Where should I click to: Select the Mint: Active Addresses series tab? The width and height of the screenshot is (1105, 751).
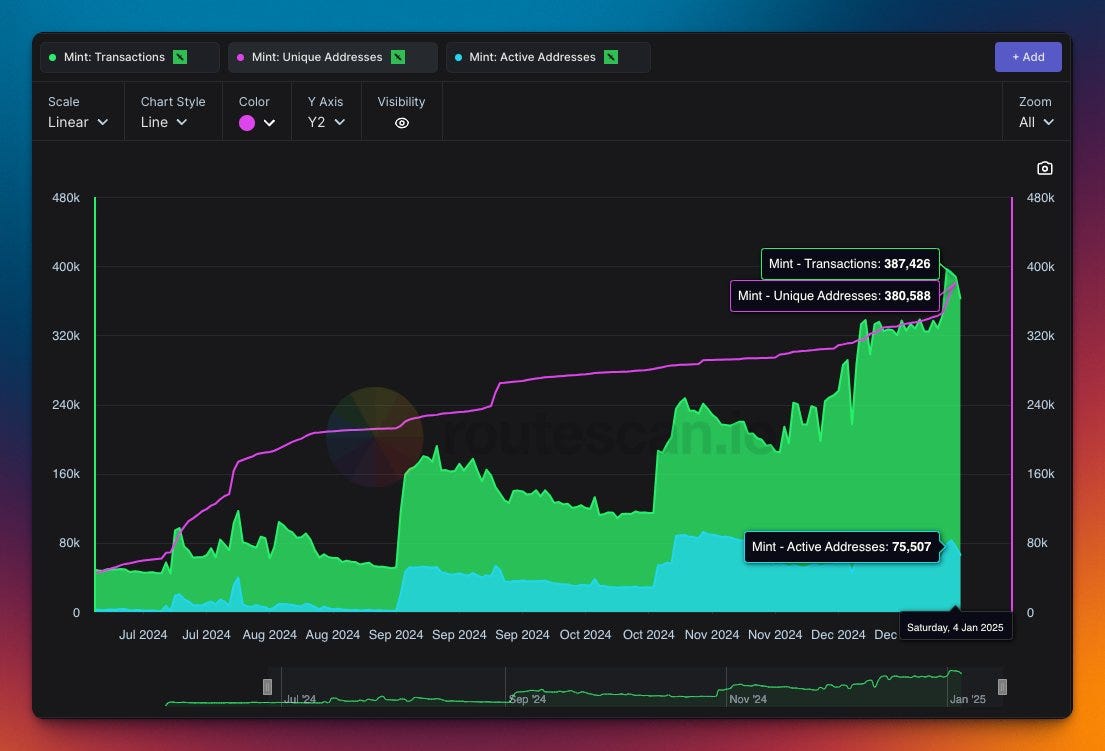(x=532, y=57)
